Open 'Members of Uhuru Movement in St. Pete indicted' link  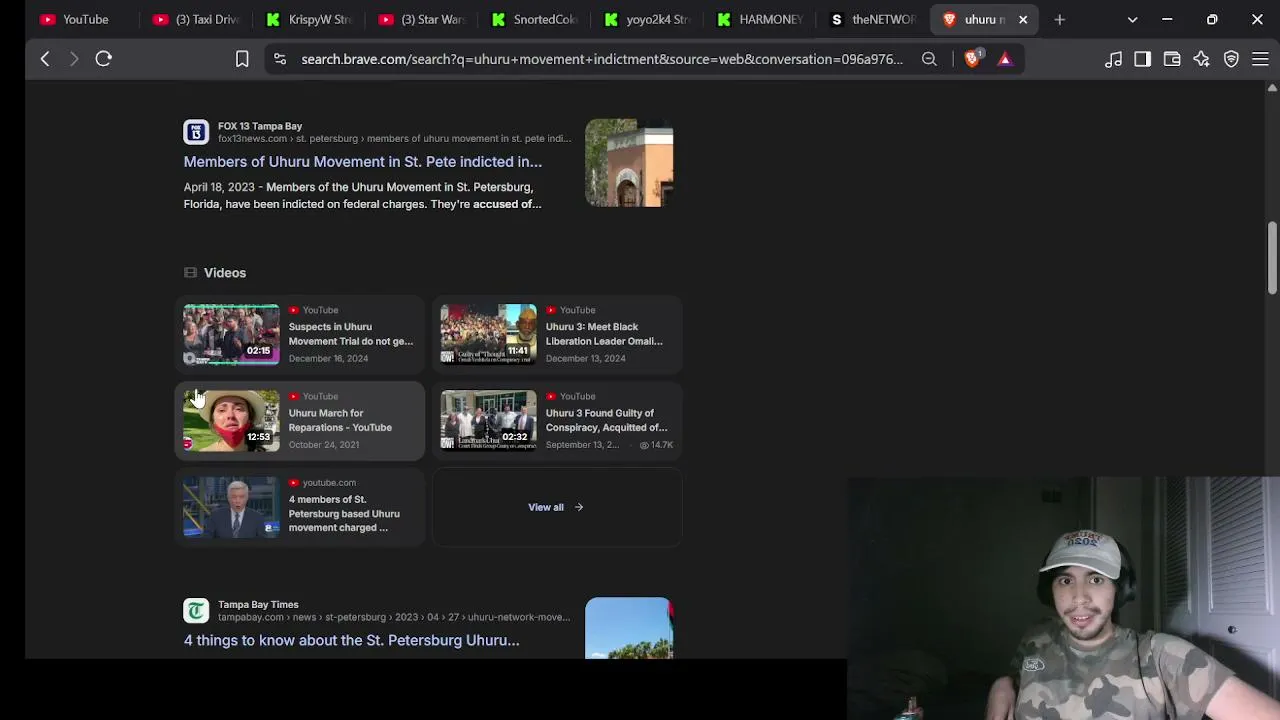pyautogui.click(x=363, y=161)
